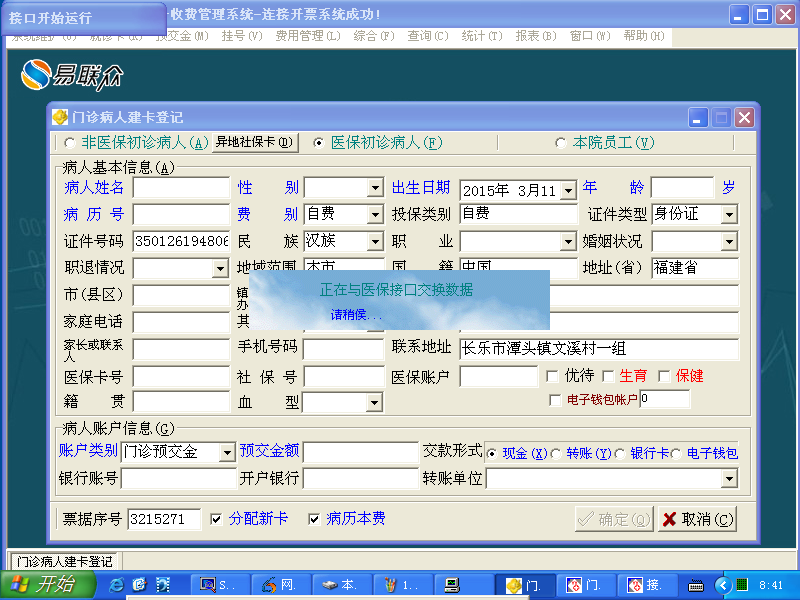This screenshot has width=800, height=600.
Task: Click the 门诊病人建卡登记 tab at the bottom
Action: (64, 561)
